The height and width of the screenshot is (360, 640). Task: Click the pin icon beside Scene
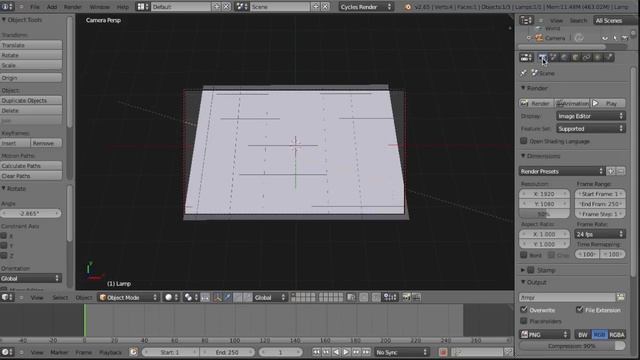point(524,73)
